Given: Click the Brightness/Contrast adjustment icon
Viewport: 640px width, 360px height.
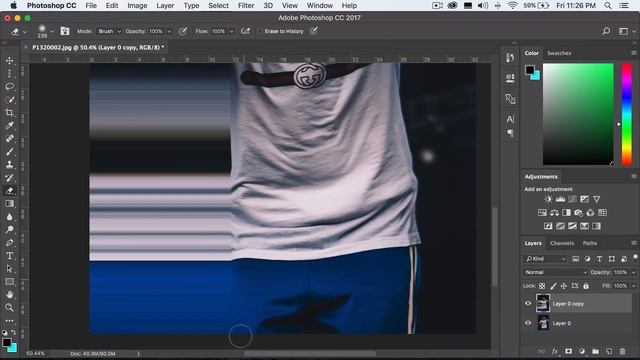Looking at the screenshot, I should click(548, 199).
